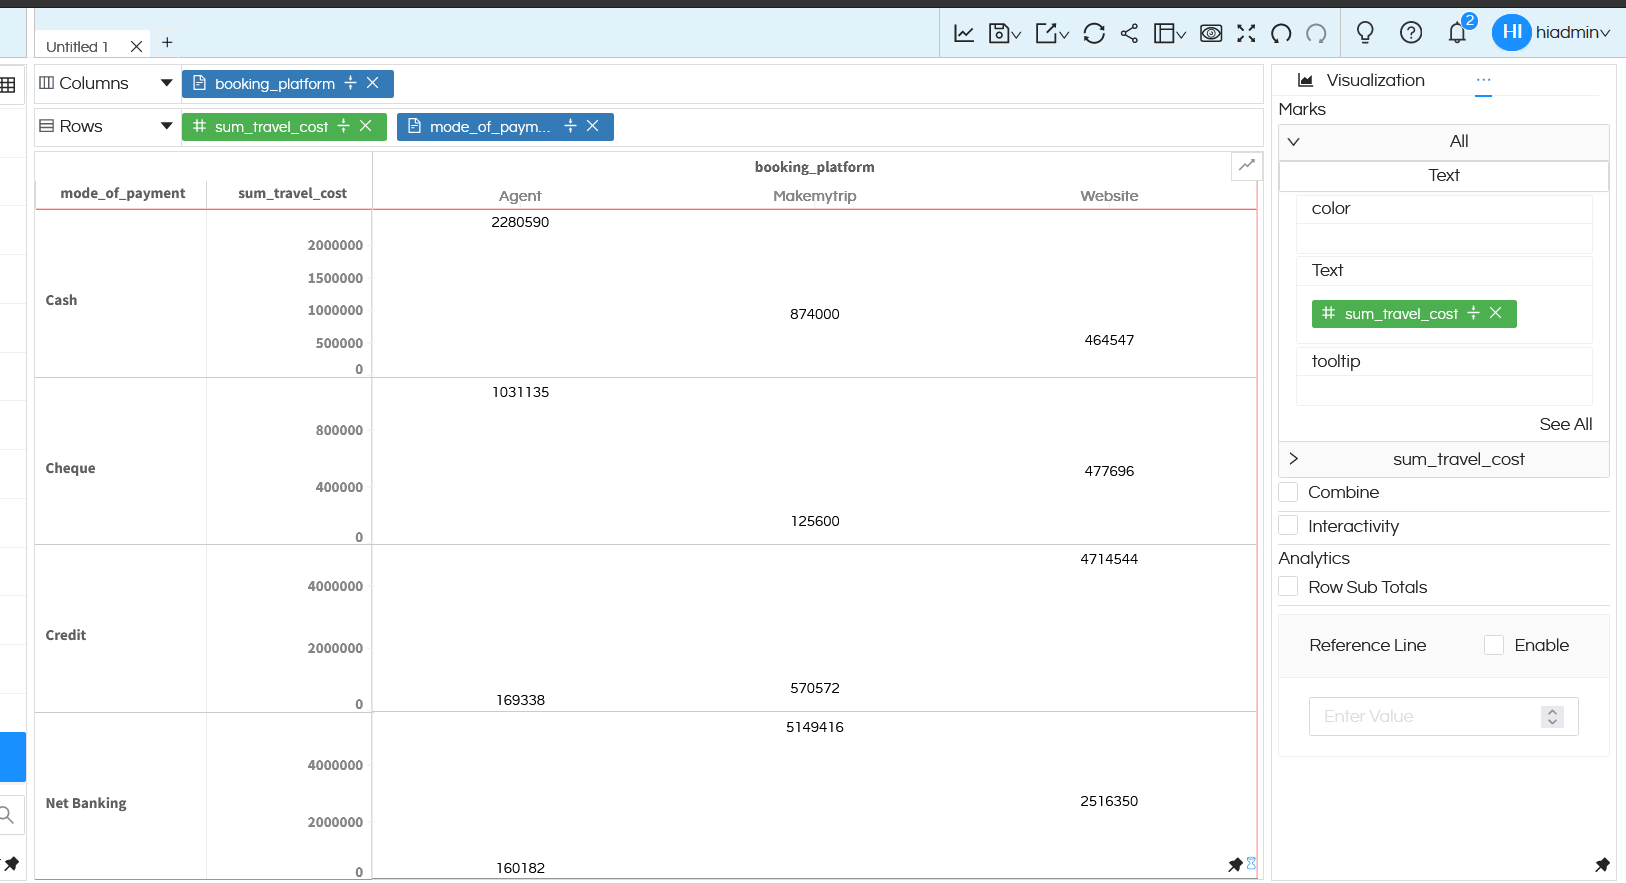This screenshot has height=883, width=1626.
Task: Open the mark type Text dropdown
Action: pyautogui.click(x=1443, y=176)
